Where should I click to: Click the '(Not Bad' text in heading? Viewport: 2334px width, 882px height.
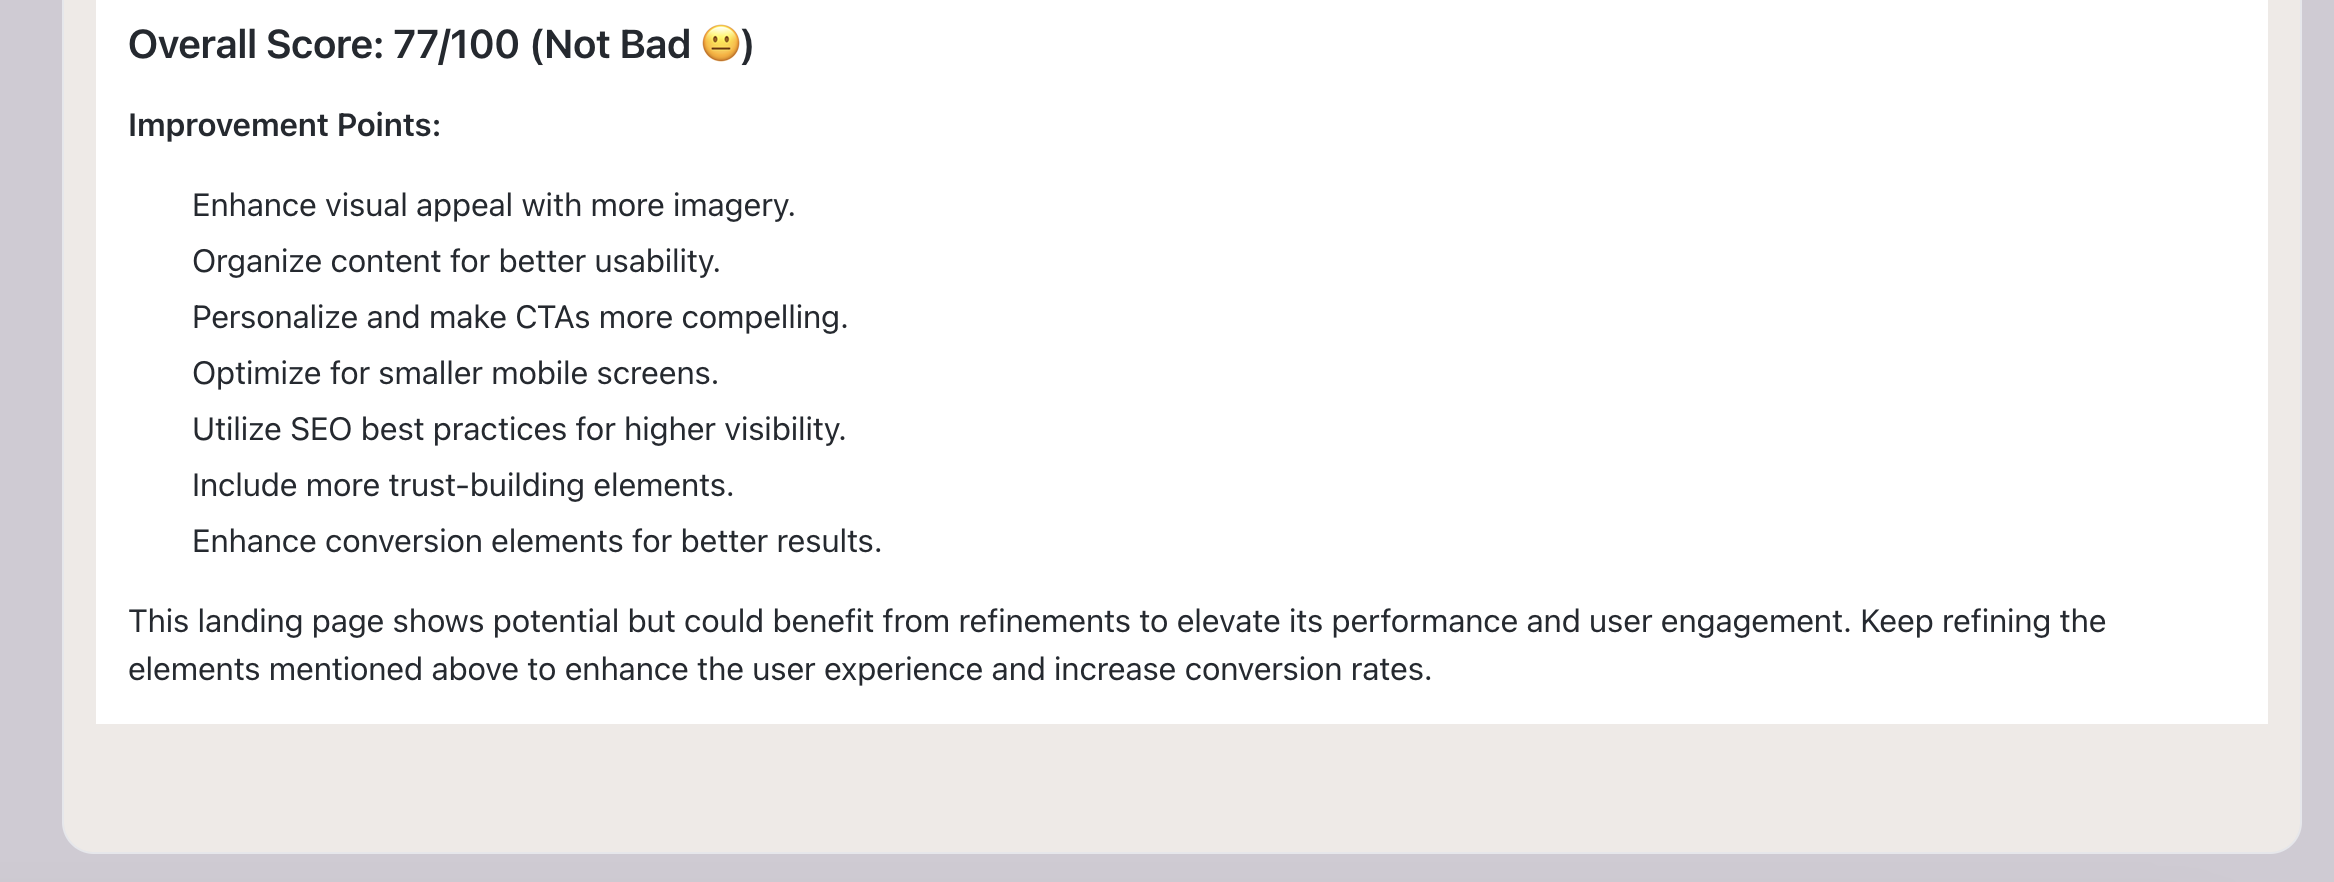coord(610,45)
